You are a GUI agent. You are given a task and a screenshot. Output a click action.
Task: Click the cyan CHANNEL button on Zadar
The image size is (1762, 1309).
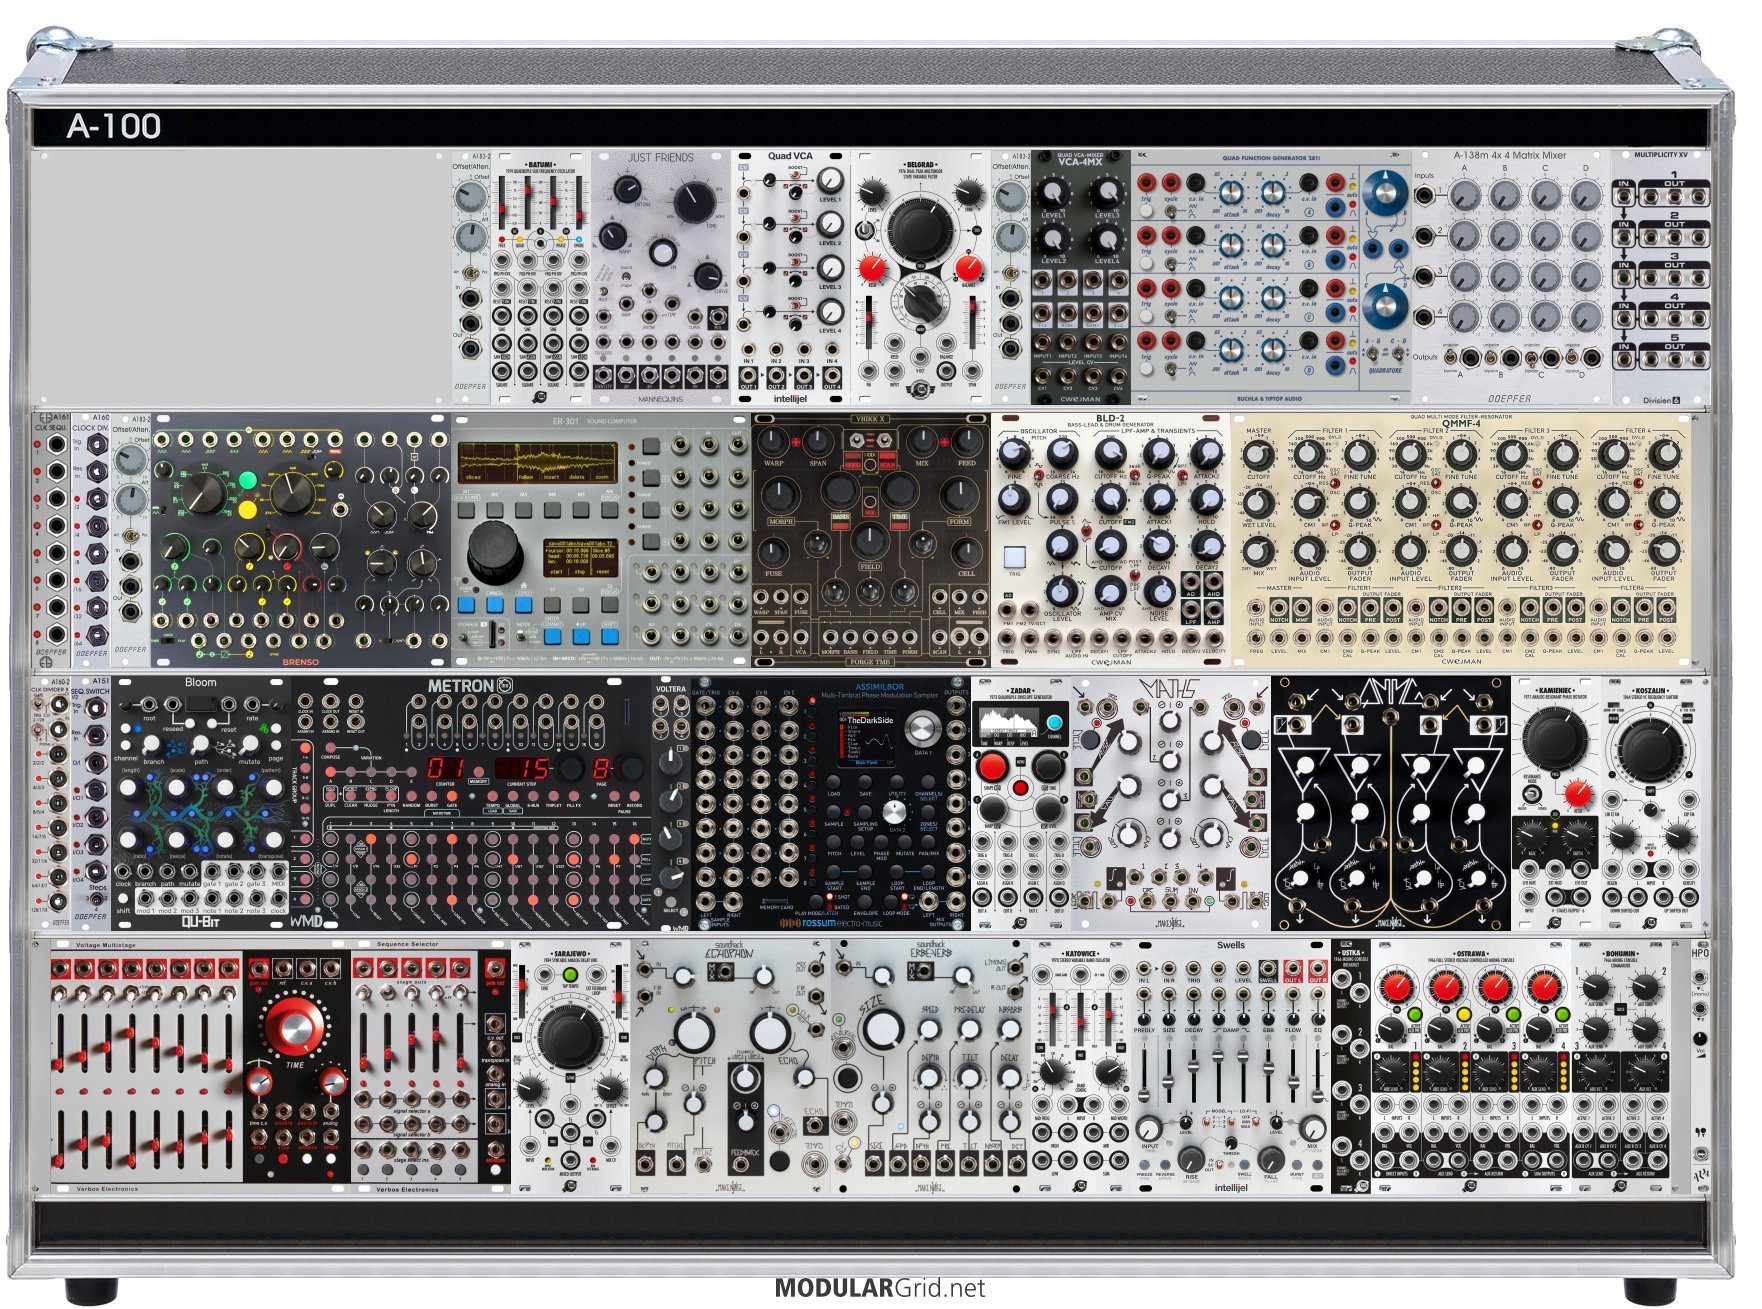tap(1054, 723)
